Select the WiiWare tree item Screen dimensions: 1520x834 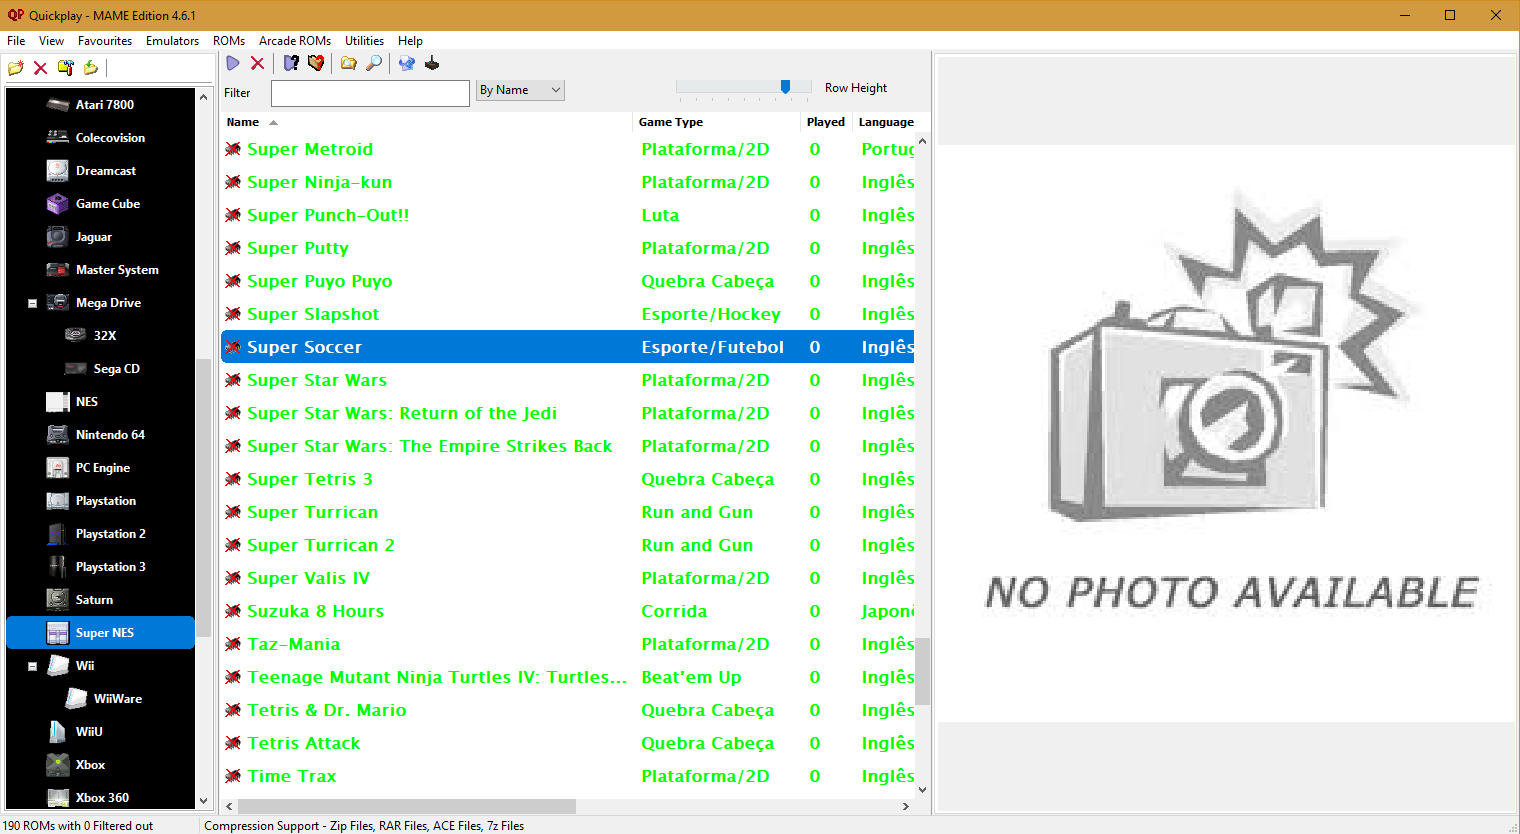tap(117, 698)
